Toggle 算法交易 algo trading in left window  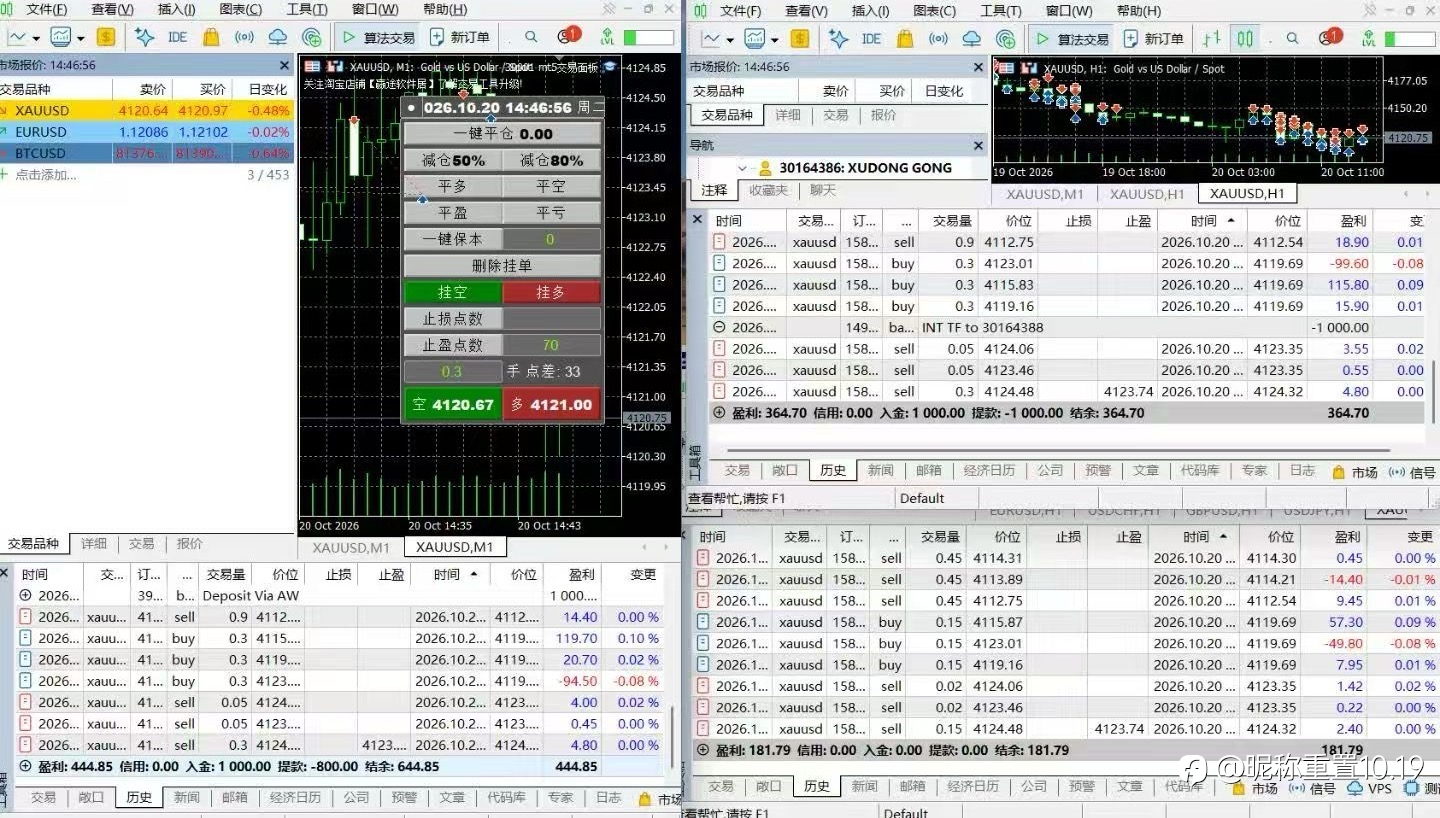378,37
